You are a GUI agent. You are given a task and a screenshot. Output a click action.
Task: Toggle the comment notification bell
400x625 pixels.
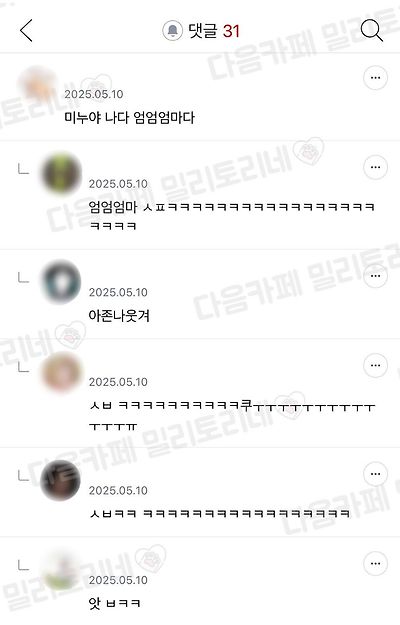(173, 31)
